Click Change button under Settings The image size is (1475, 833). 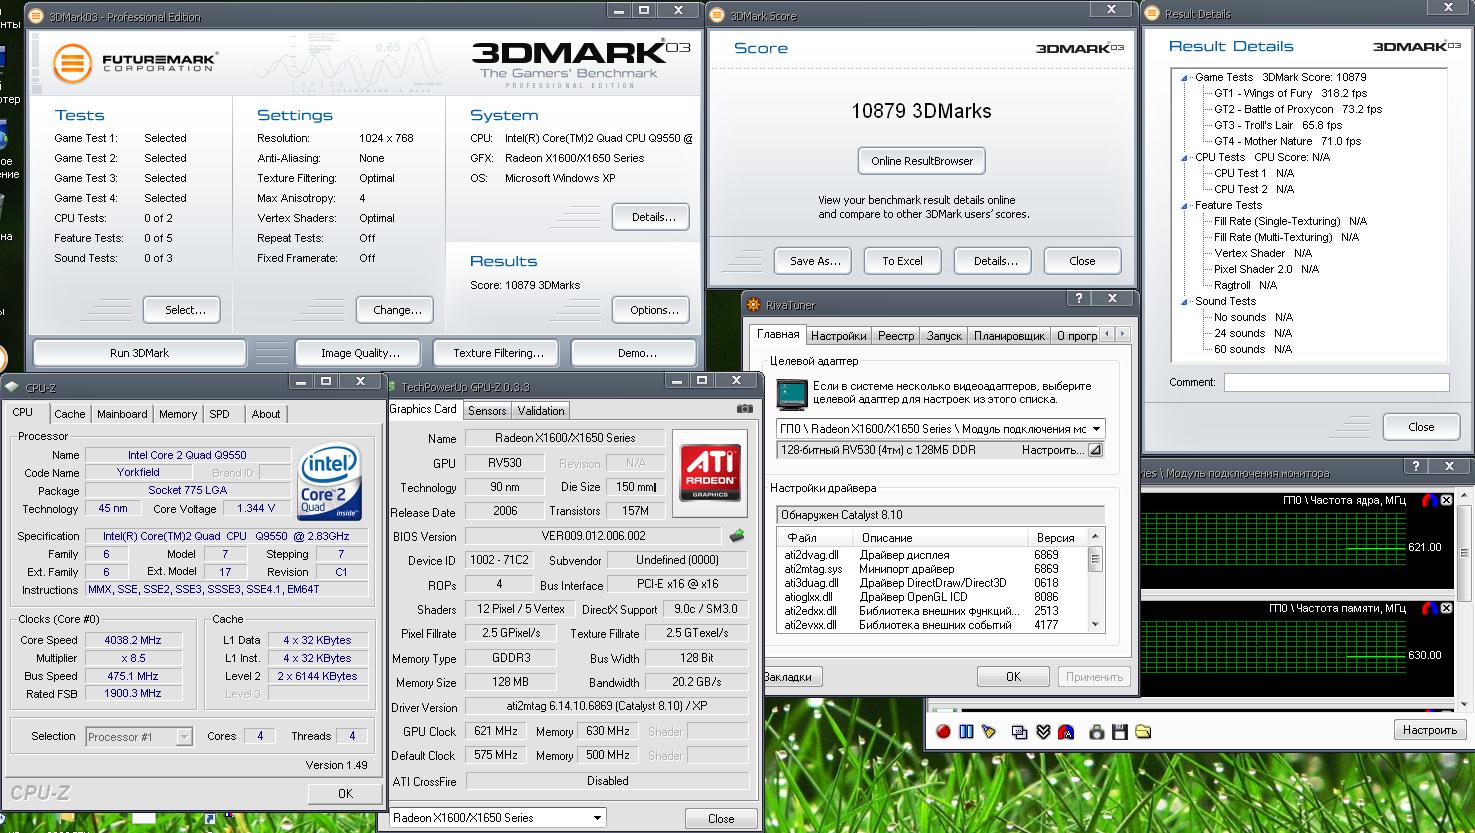[x=397, y=310]
